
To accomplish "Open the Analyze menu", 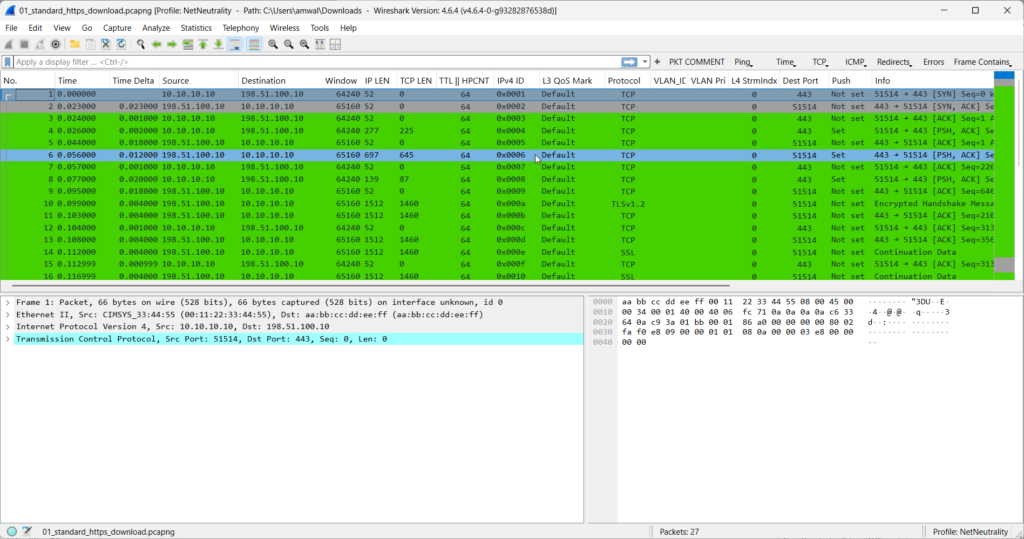I will 155,28.
